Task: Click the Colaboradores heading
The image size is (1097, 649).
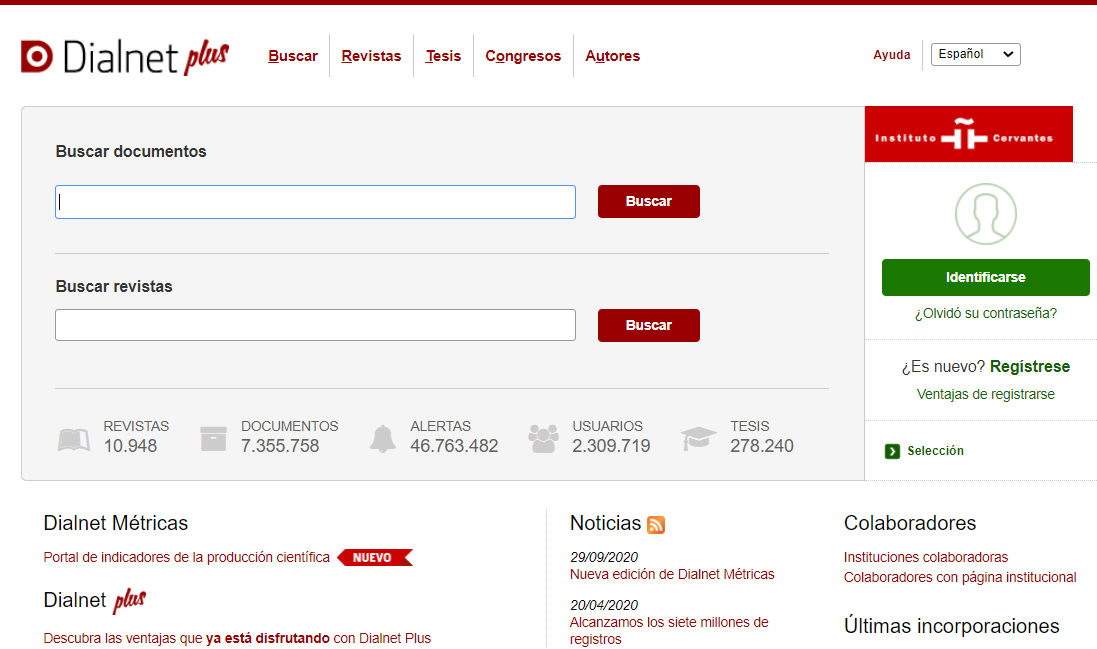Action: (910, 523)
